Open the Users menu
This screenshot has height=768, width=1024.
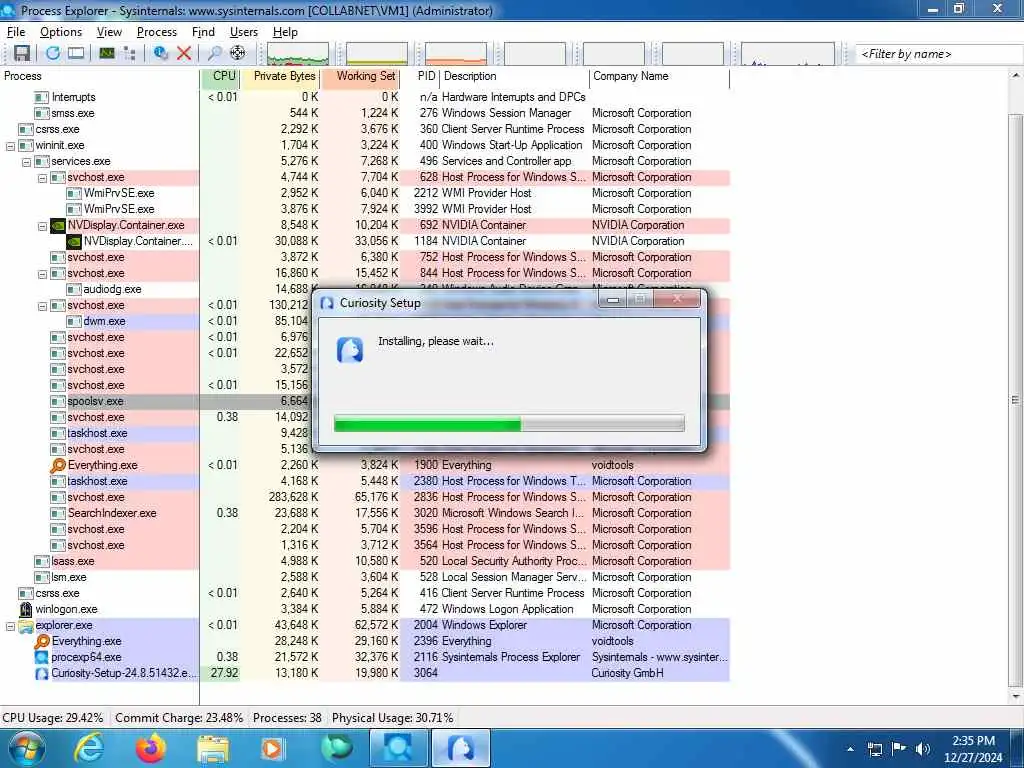click(x=244, y=32)
